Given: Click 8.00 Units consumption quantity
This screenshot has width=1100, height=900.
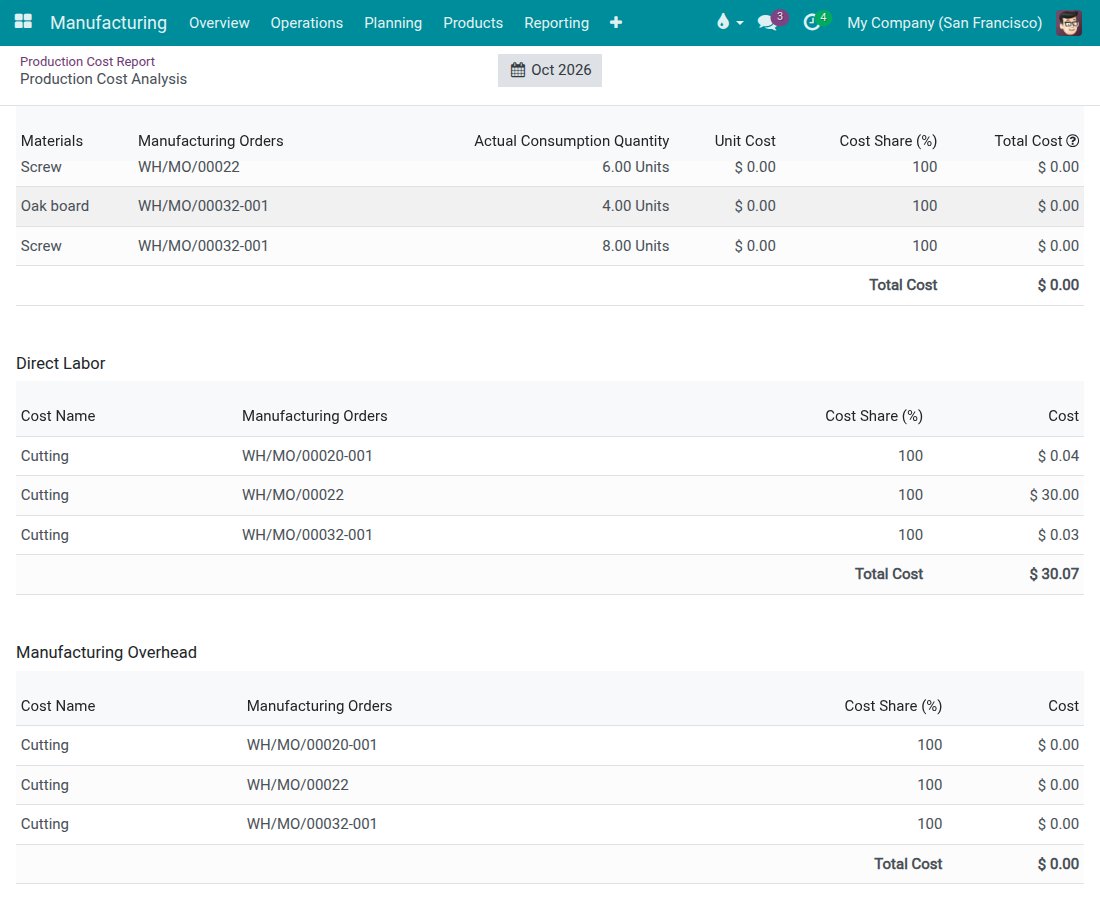Looking at the screenshot, I should tap(636, 246).
